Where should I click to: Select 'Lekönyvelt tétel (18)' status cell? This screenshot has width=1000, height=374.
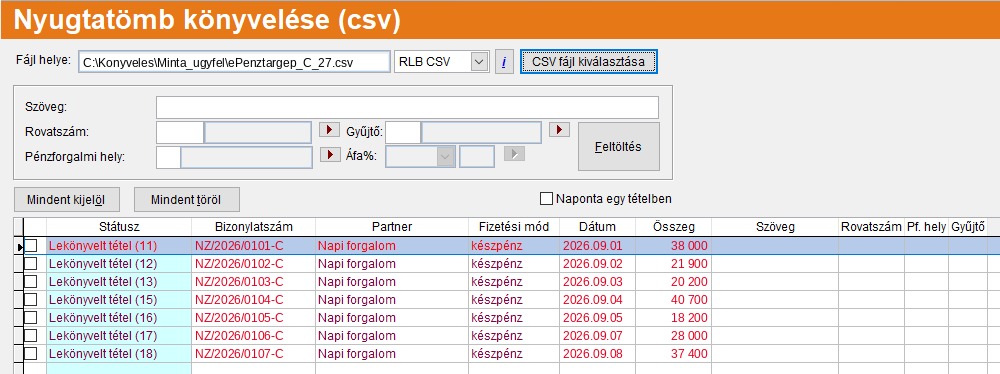pyautogui.click(x=119, y=353)
